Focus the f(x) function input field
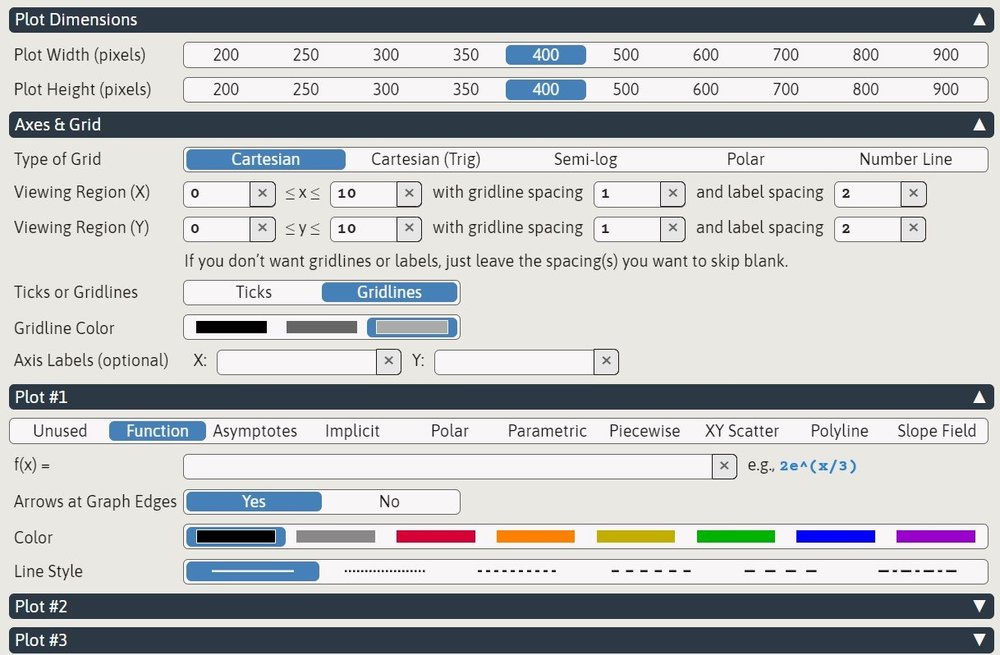The image size is (1000, 655). point(448,466)
